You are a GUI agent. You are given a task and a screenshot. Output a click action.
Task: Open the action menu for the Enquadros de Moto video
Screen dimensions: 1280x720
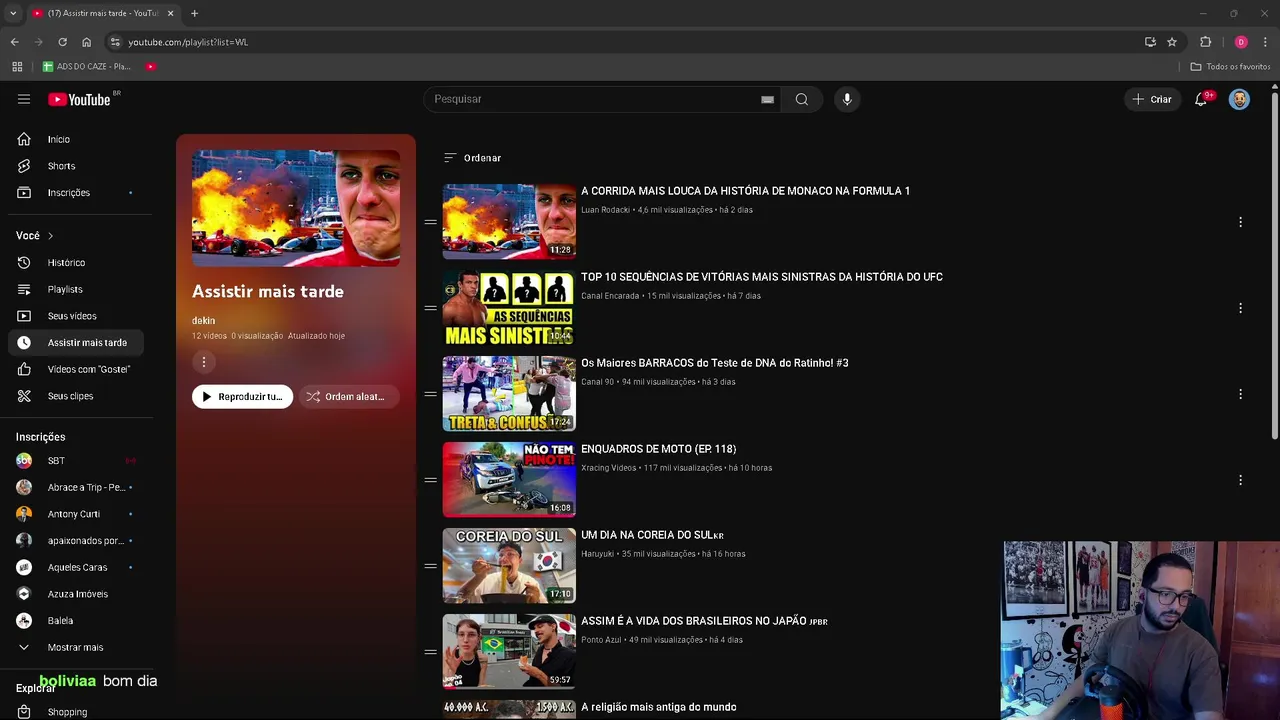coord(1240,480)
